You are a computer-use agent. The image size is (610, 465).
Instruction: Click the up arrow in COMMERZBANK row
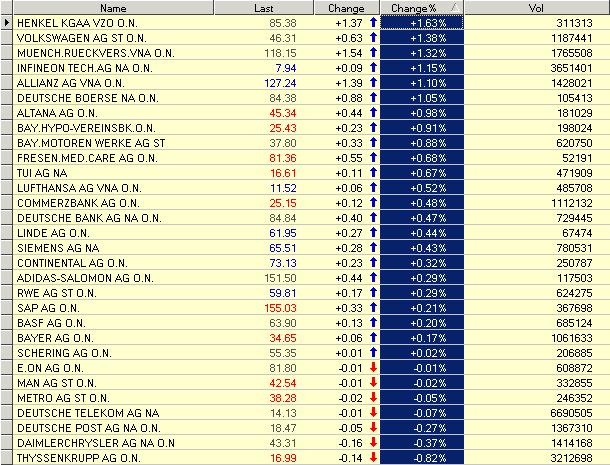coord(373,203)
